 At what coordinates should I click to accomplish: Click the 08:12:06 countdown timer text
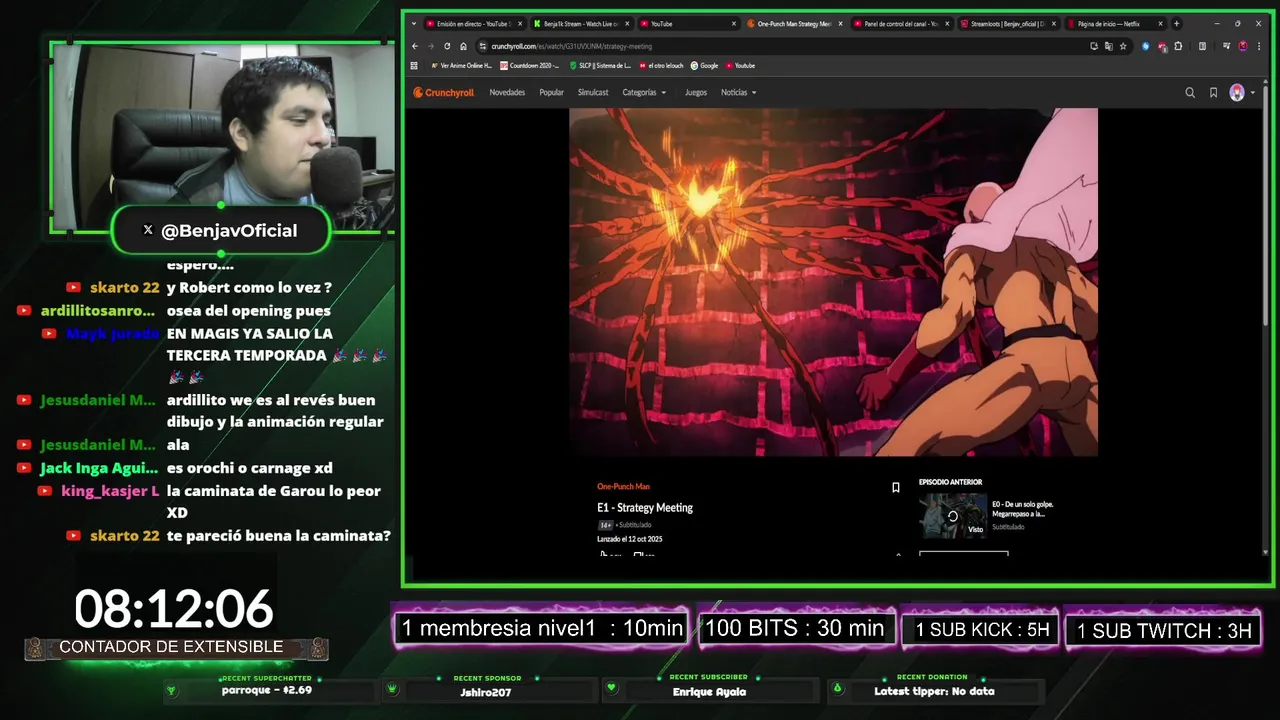174,609
